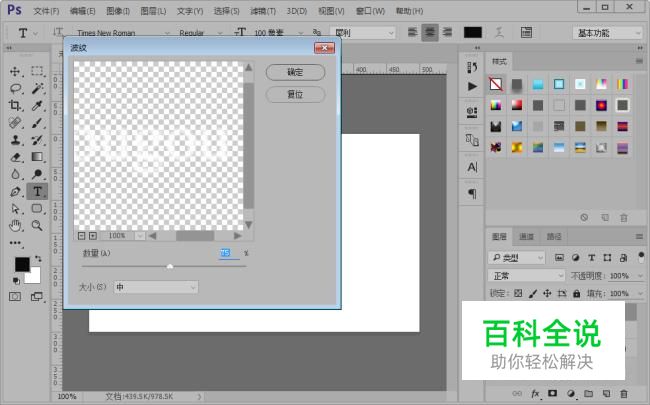Select the Hand tool
Screen dimensions: 650x405
click(15, 226)
